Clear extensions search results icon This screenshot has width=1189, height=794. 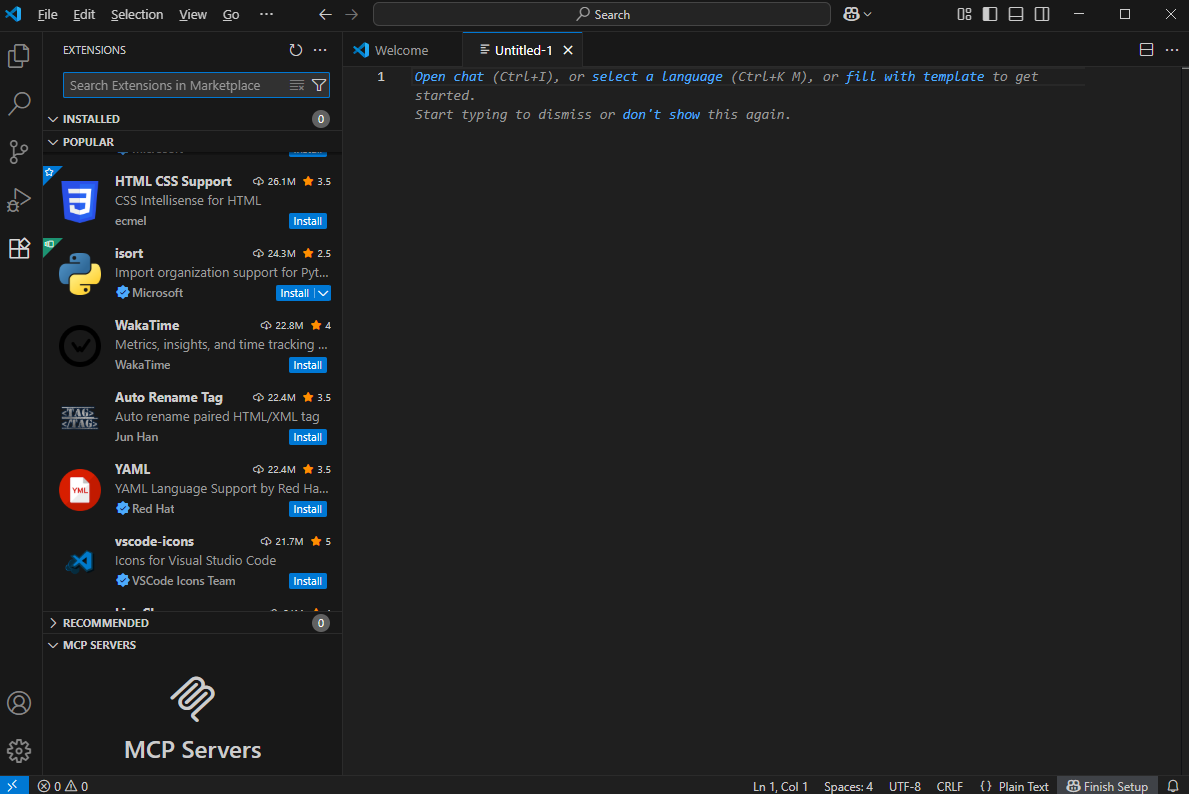point(297,86)
